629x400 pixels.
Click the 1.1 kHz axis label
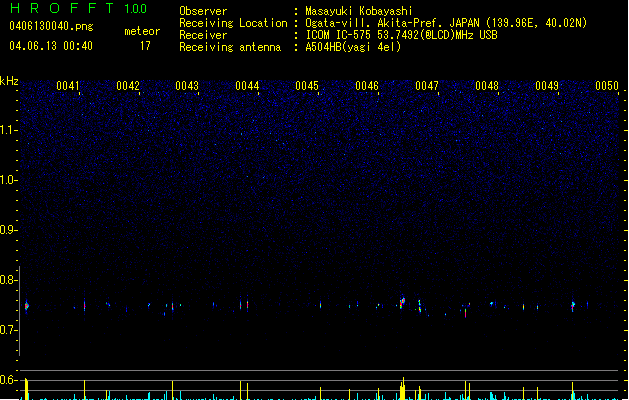coord(8,130)
